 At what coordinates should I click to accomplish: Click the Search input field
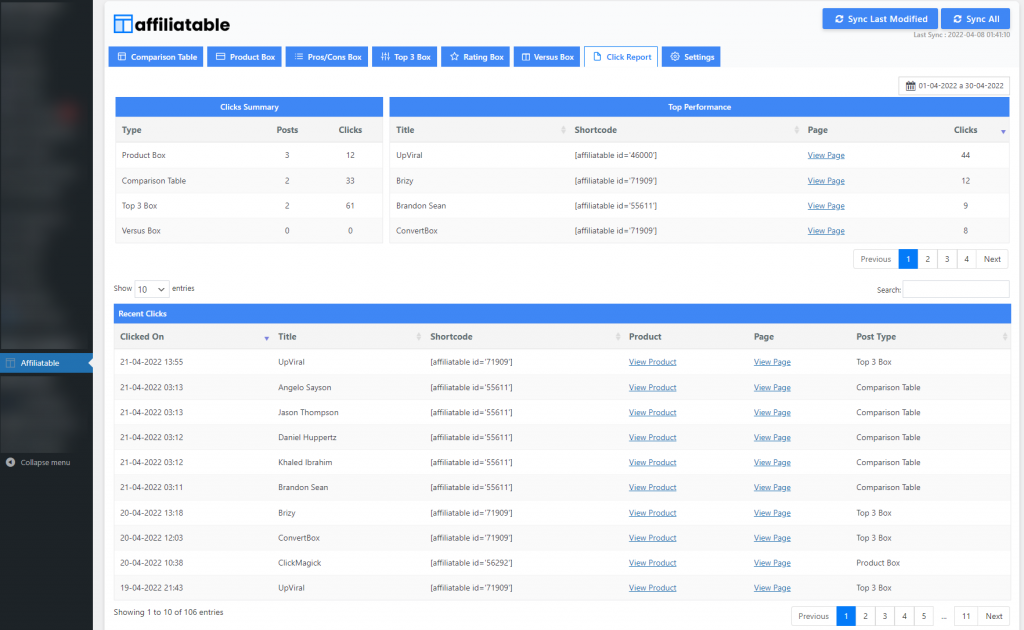[x=955, y=289]
